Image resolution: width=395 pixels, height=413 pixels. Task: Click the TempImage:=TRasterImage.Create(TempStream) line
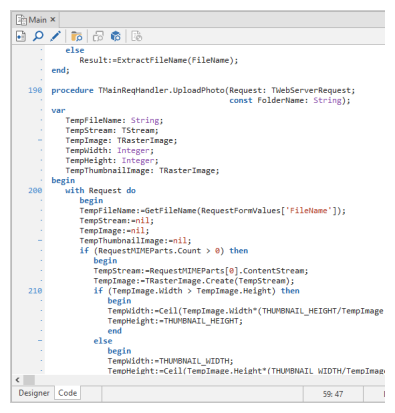click(x=194, y=281)
